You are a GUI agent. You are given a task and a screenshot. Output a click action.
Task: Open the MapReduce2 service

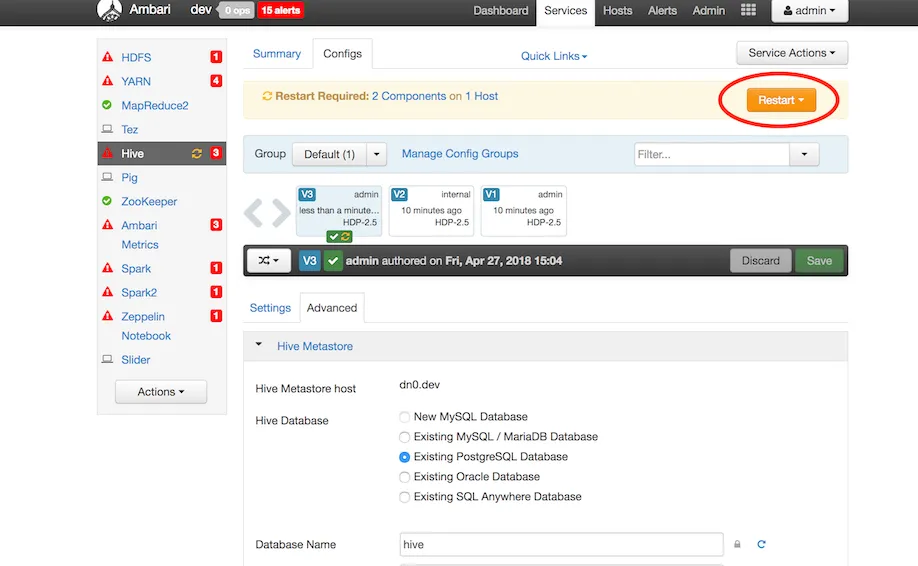[x=155, y=105]
